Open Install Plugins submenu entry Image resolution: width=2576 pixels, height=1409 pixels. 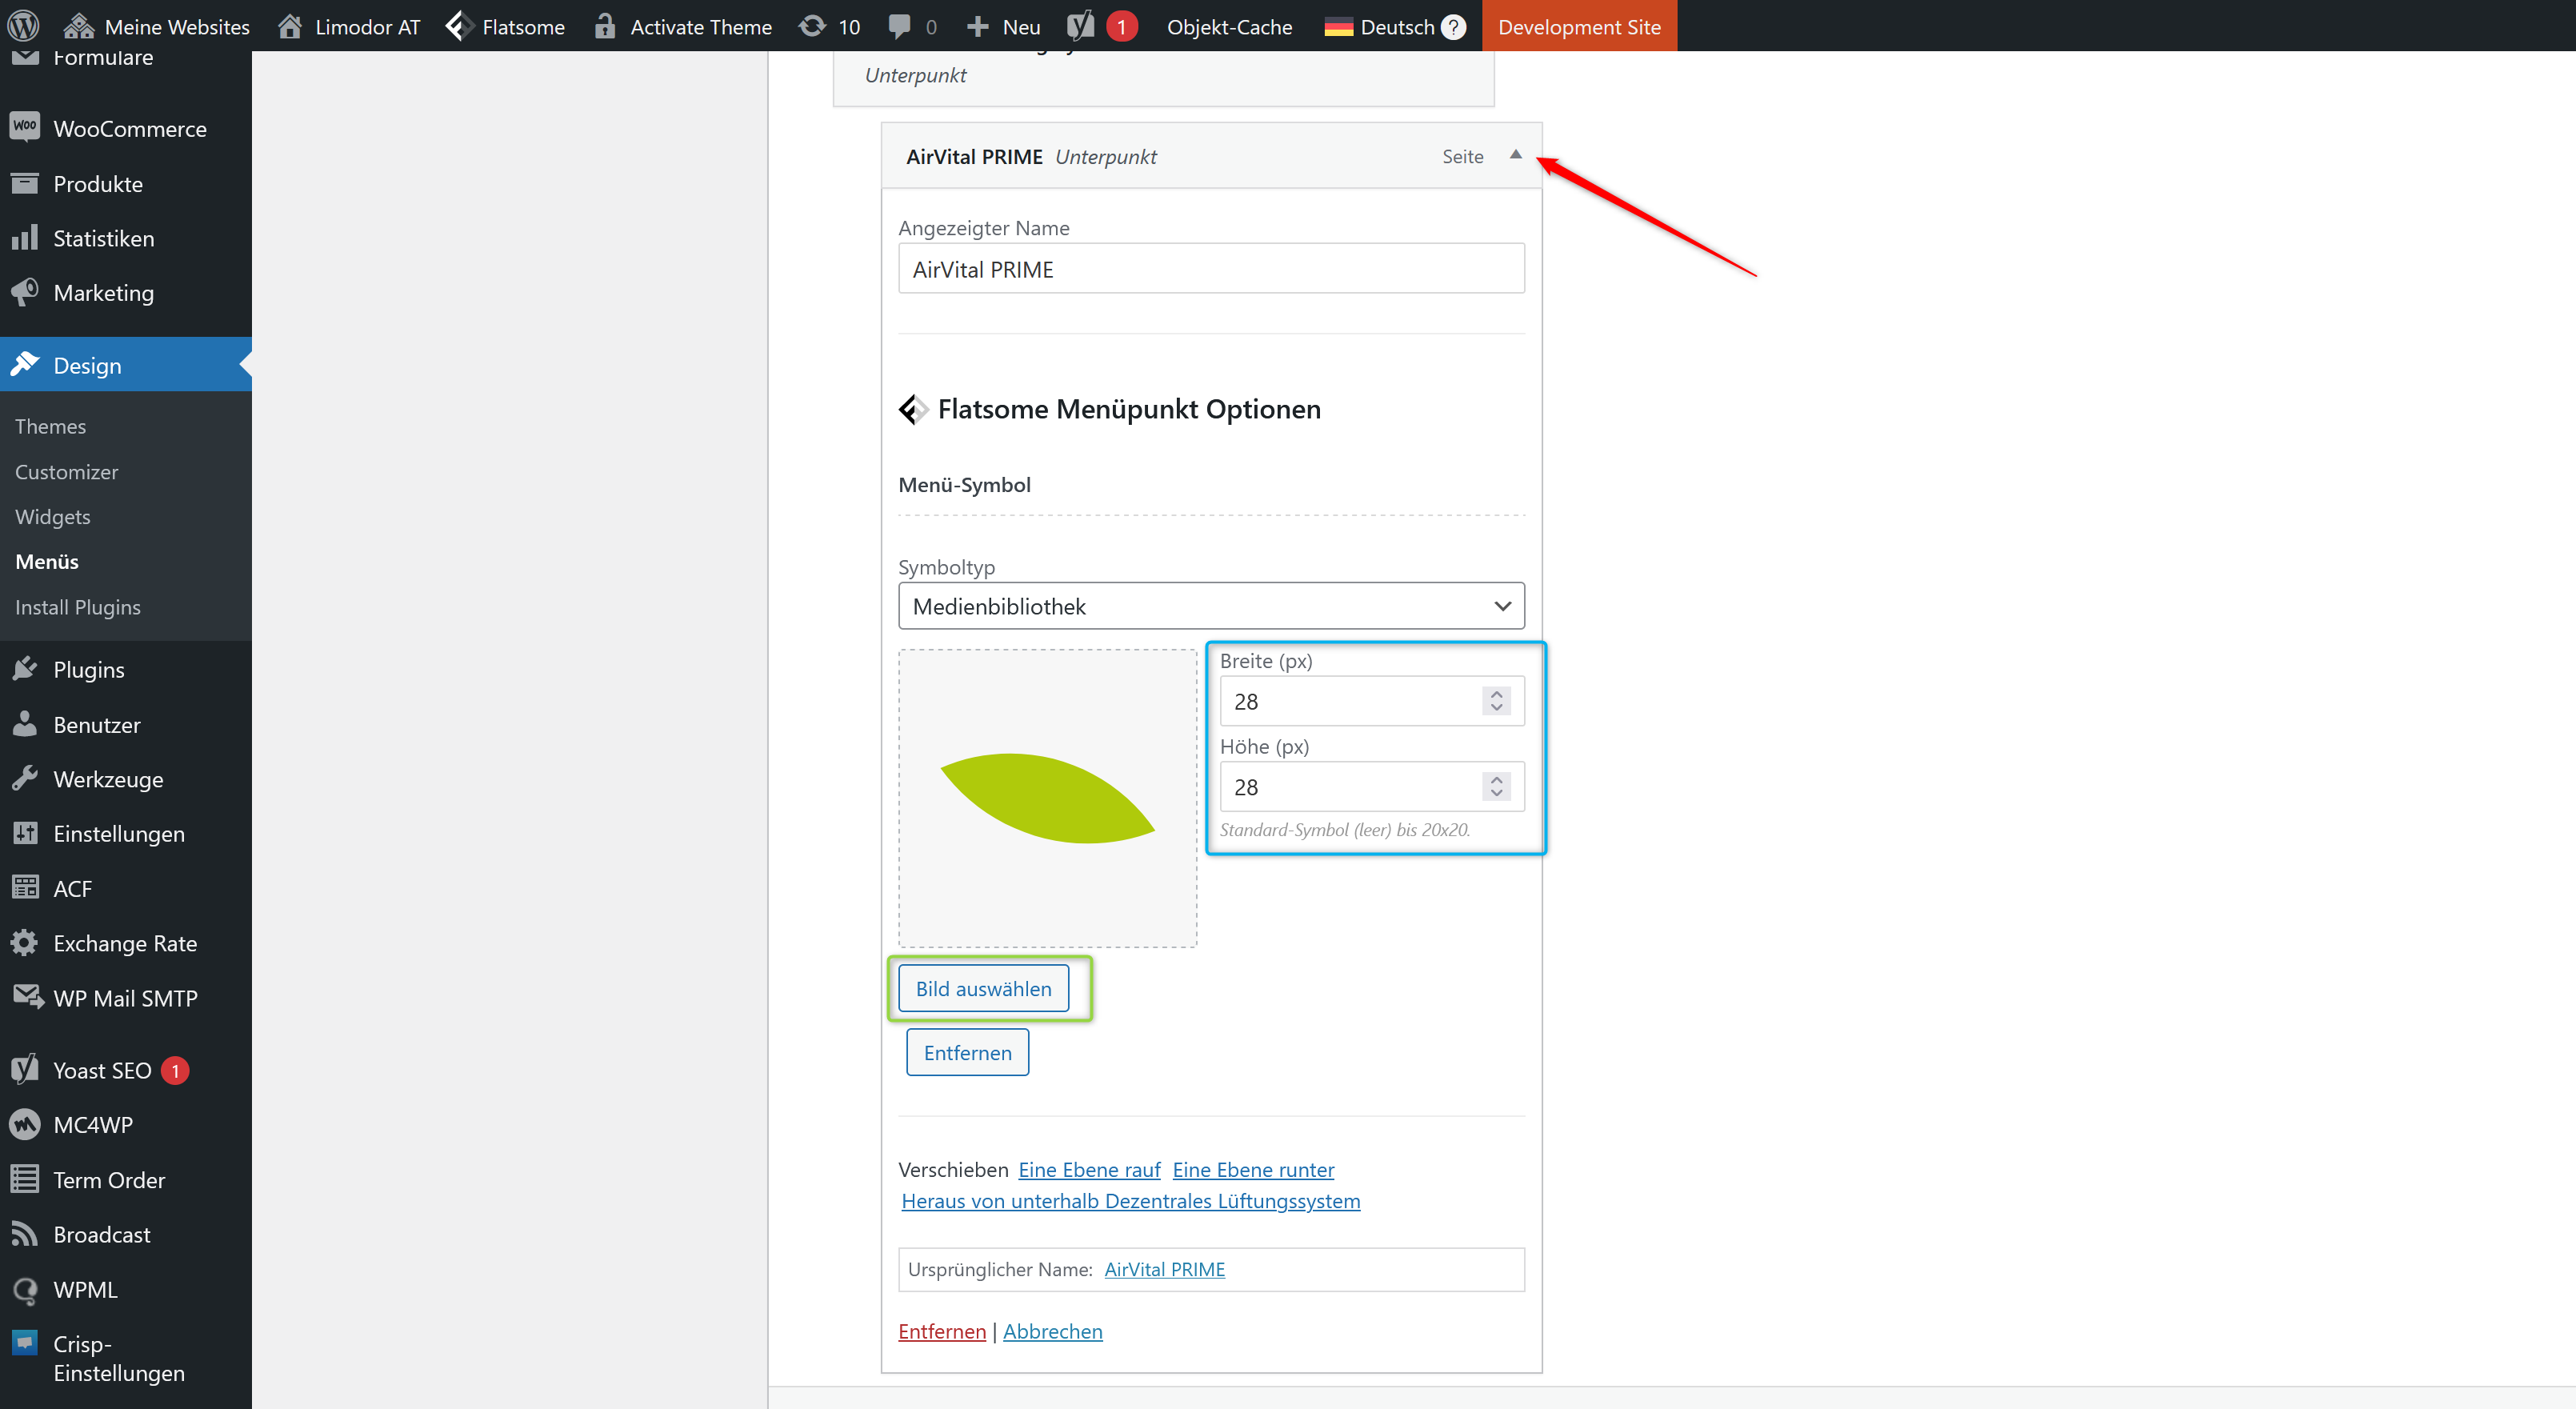click(77, 607)
